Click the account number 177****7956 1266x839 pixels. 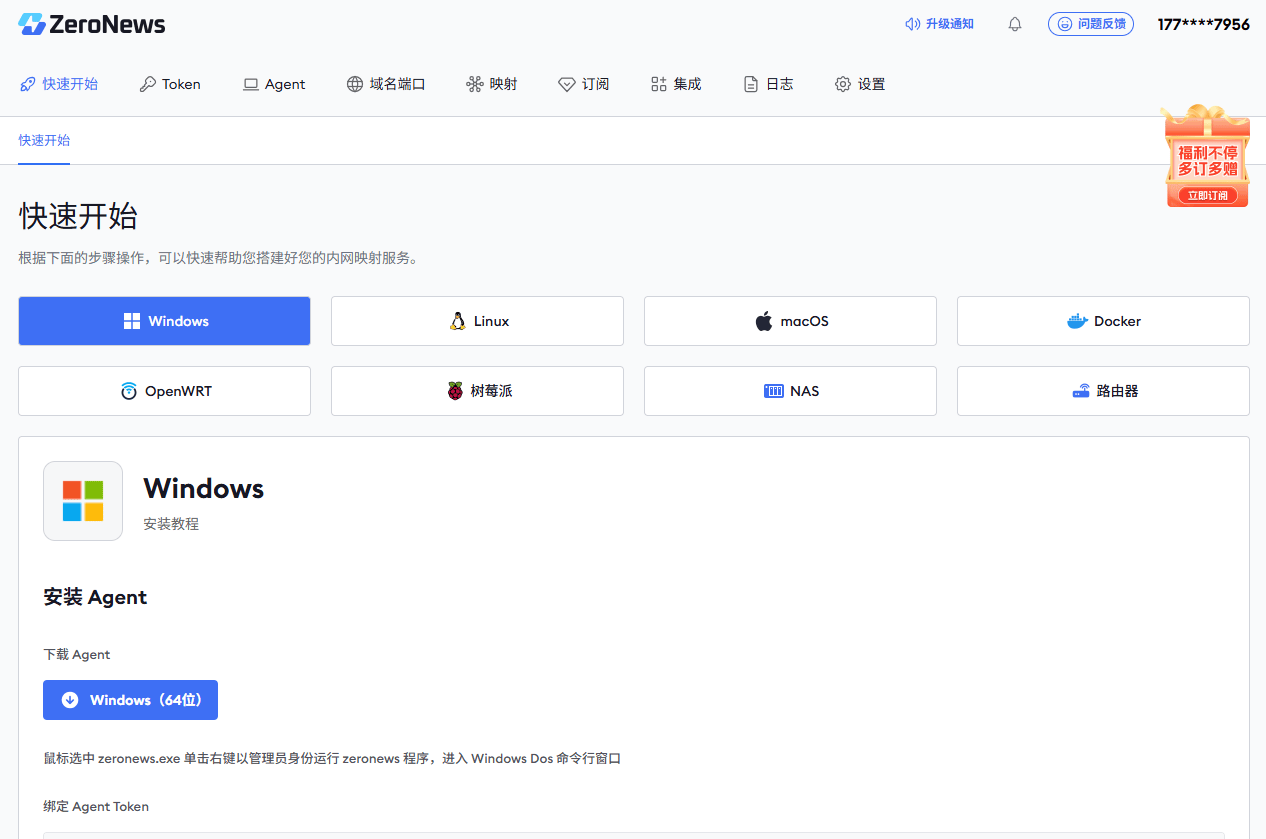[1203, 24]
